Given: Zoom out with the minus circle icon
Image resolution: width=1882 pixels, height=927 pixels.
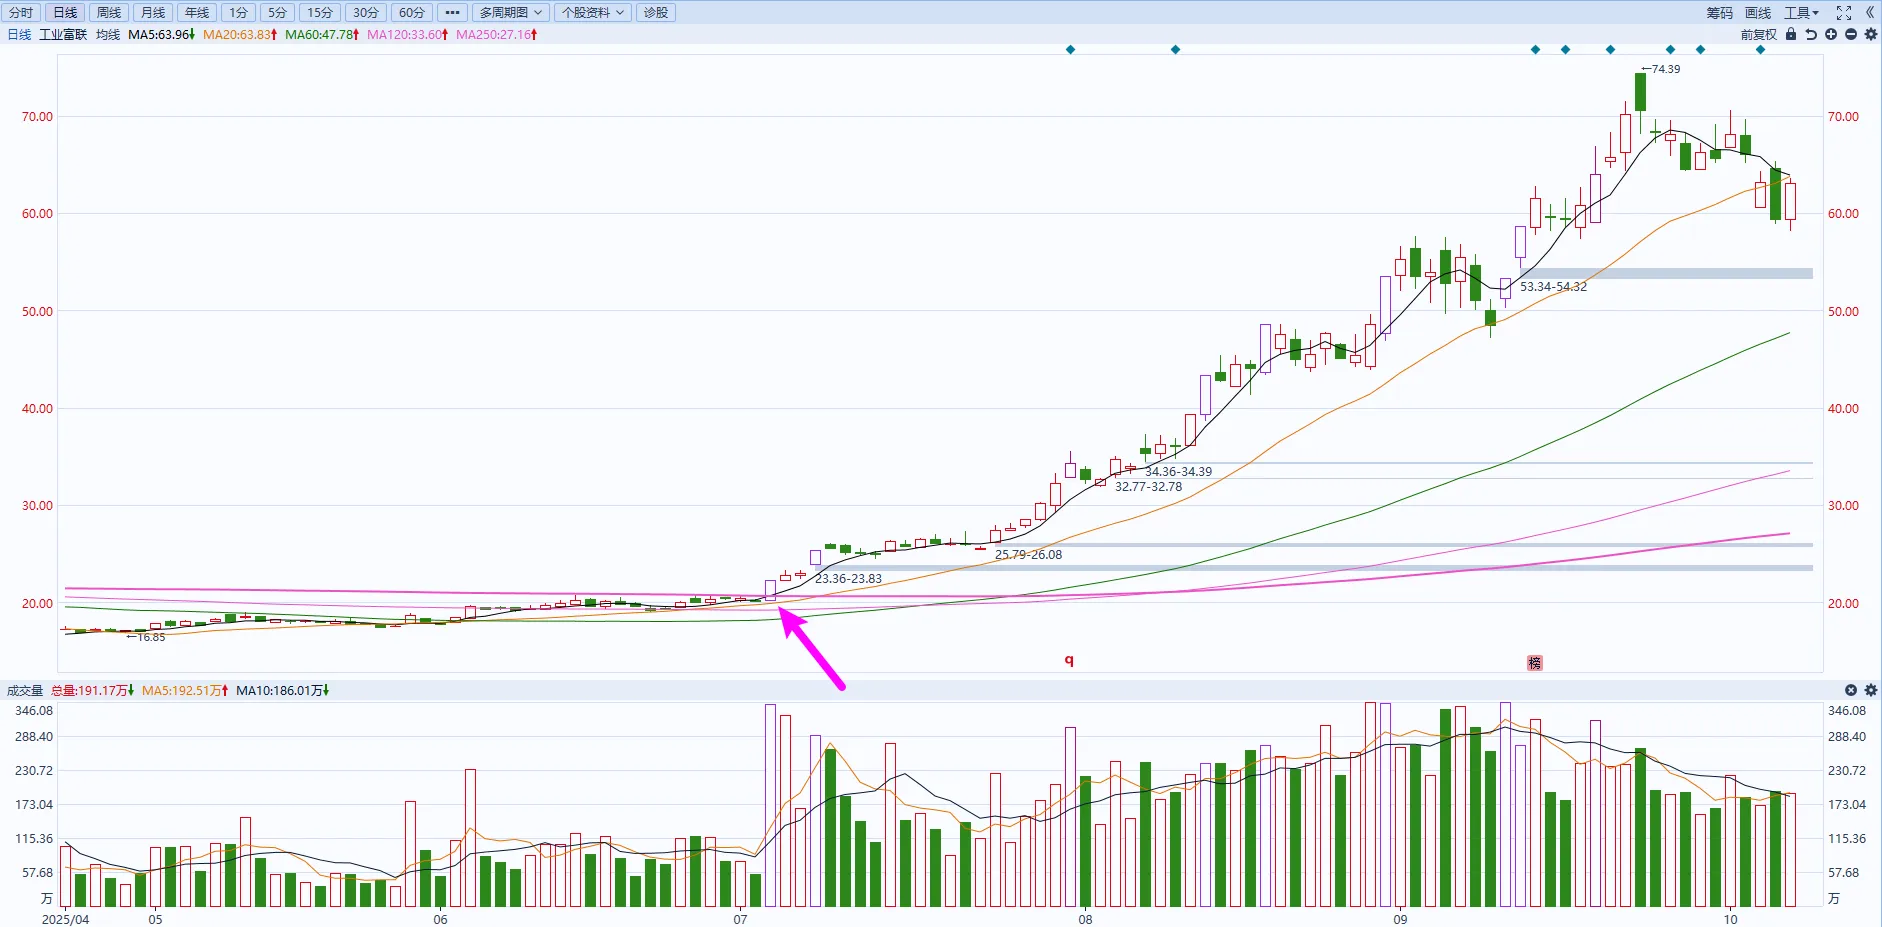Looking at the screenshot, I should [x=1851, y=34].
